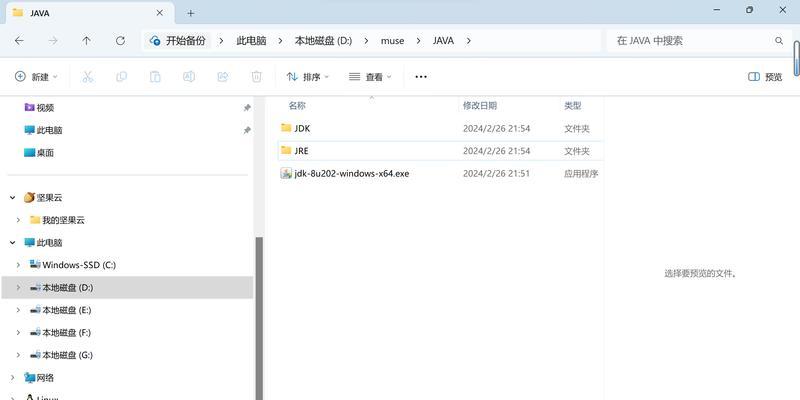Select 本地磁盘 (D:) in navigation pane
The image size is (800, 400).
127,287
